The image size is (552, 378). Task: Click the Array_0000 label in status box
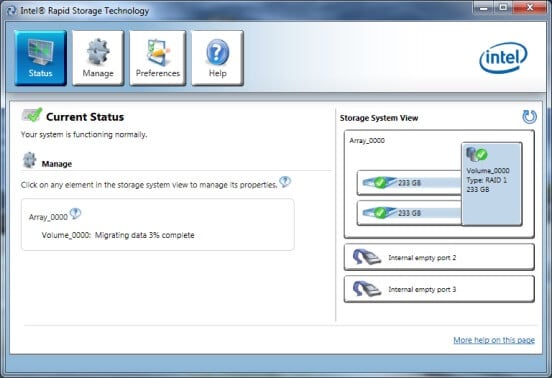click(x=48, y=217)
